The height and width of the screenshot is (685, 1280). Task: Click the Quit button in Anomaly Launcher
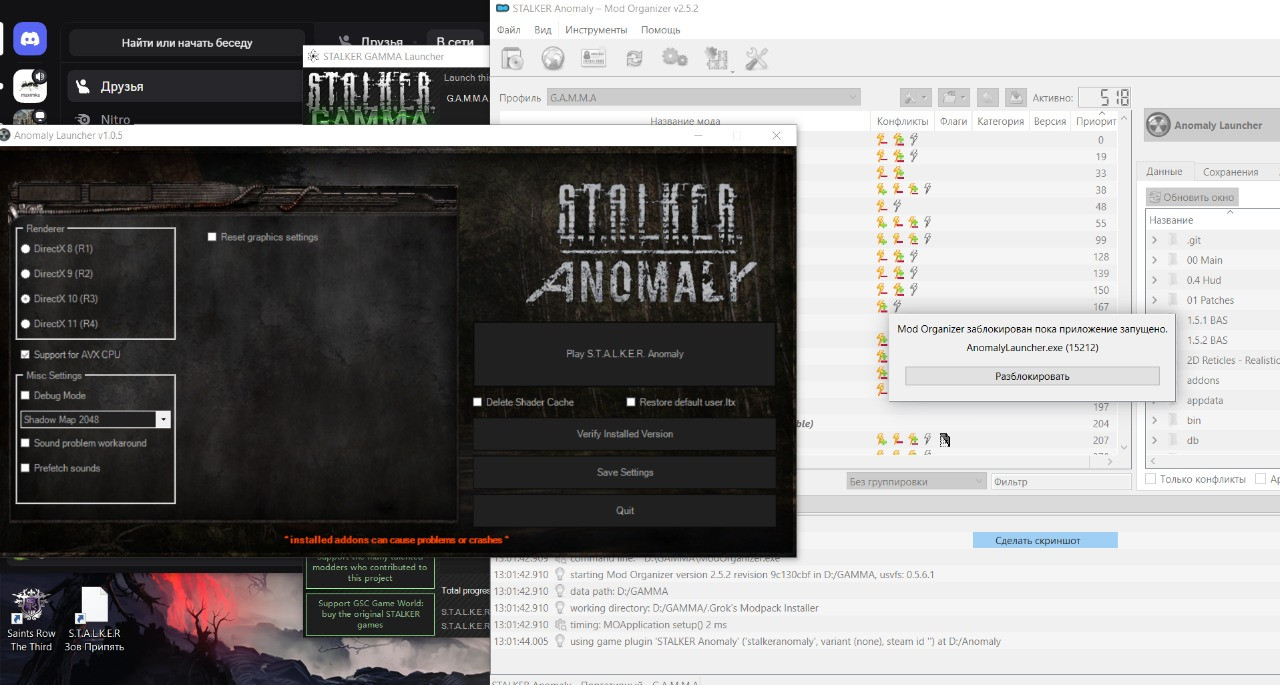624,510
